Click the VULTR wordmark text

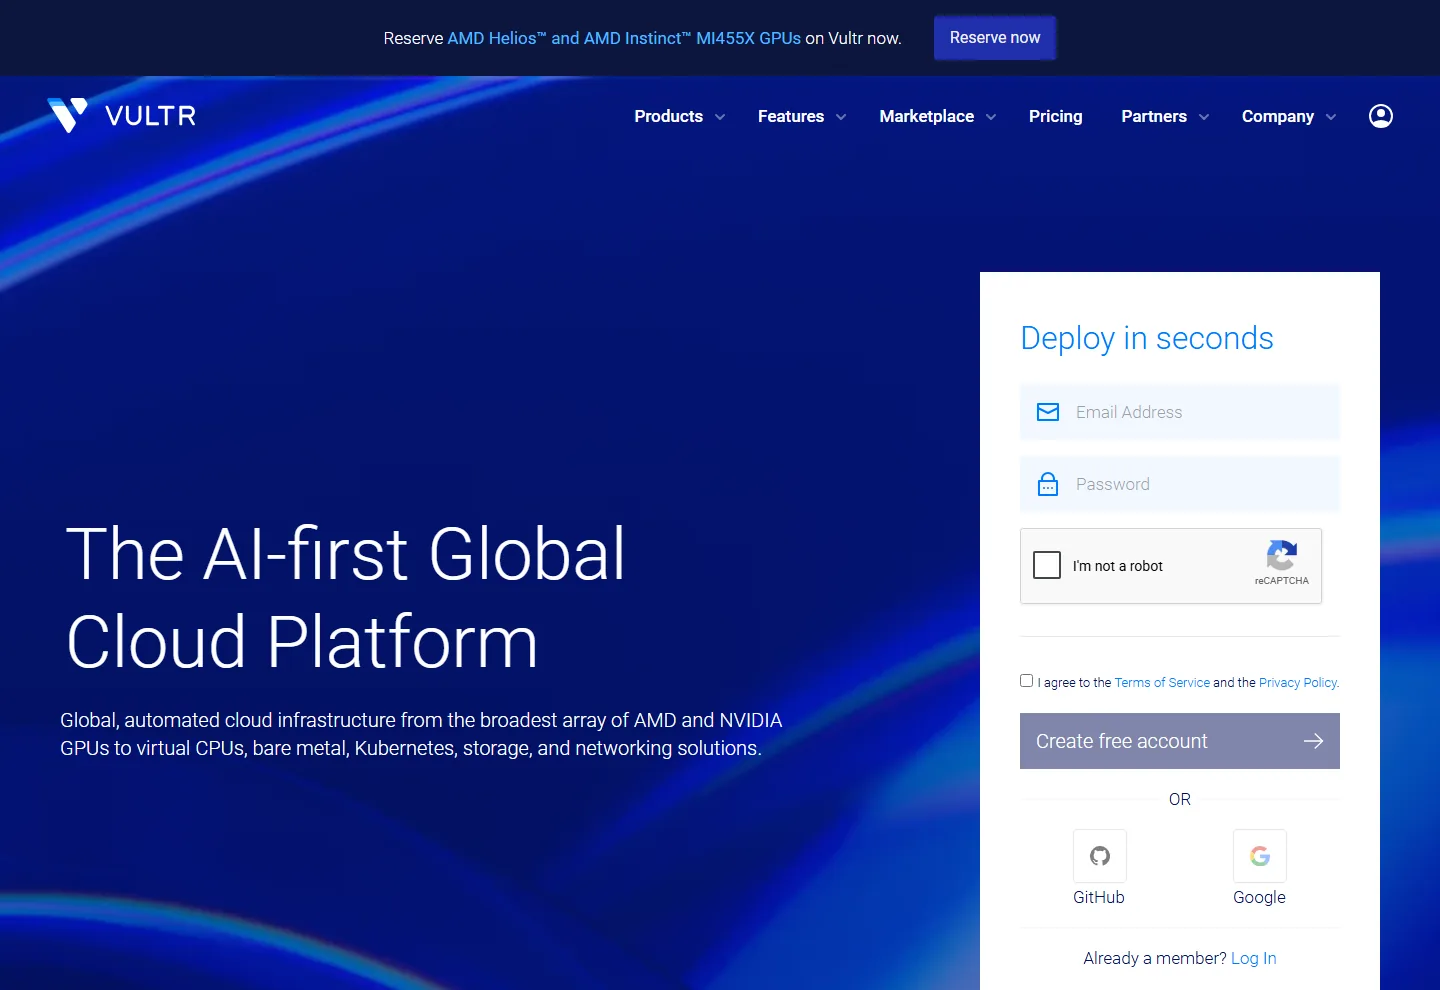click(151, 116)
